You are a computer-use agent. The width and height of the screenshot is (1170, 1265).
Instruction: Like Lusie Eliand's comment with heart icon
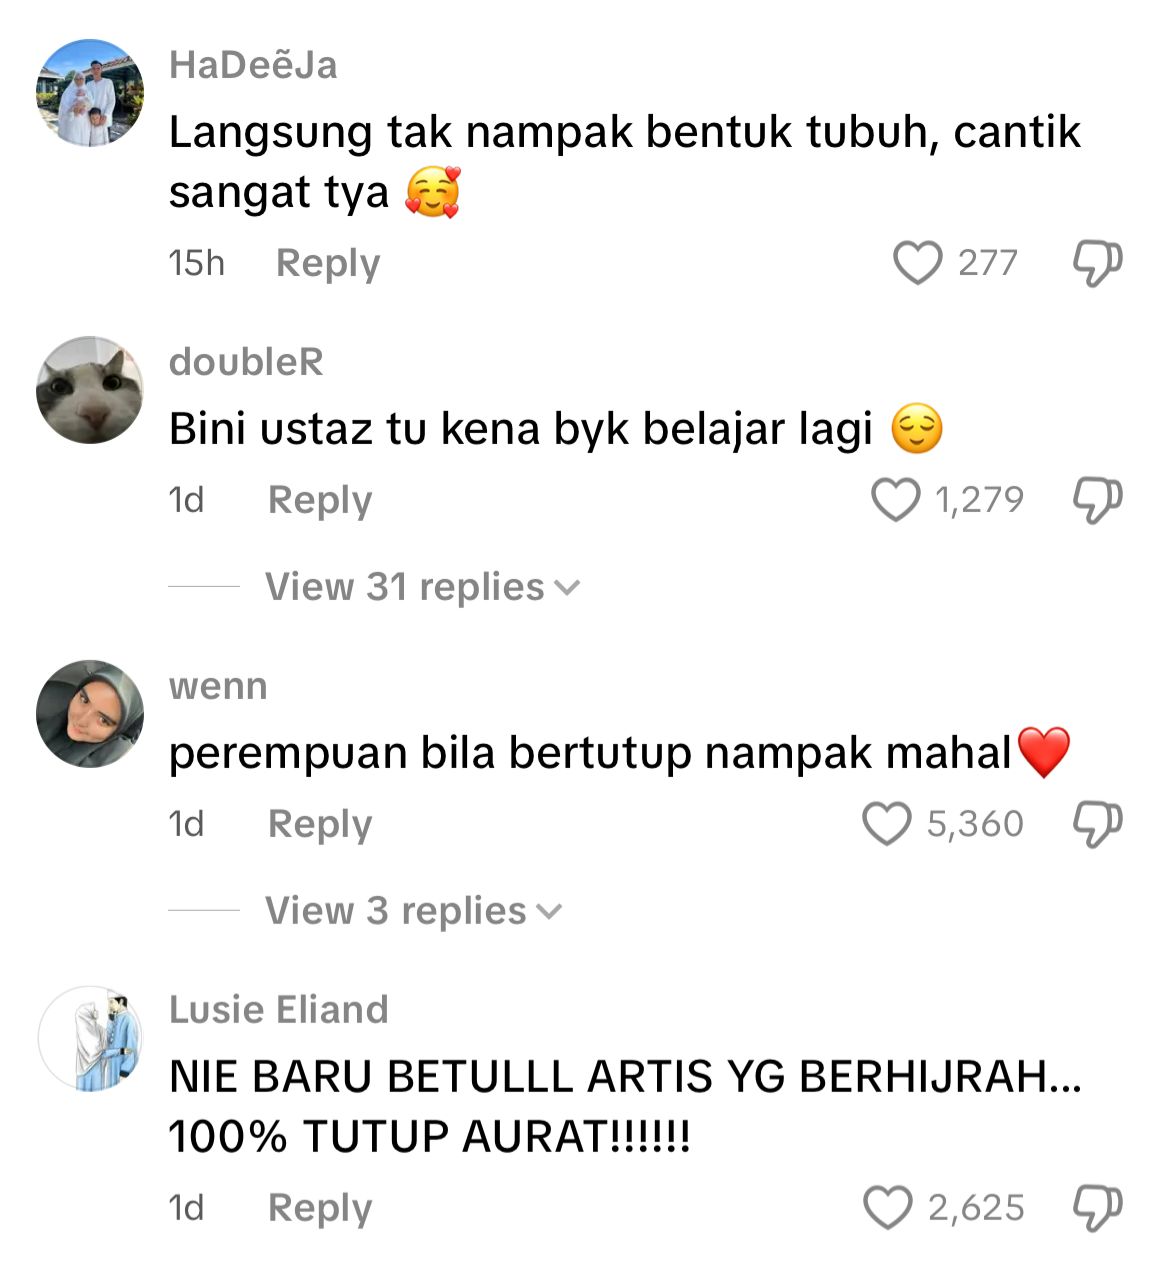(888, 1207)
